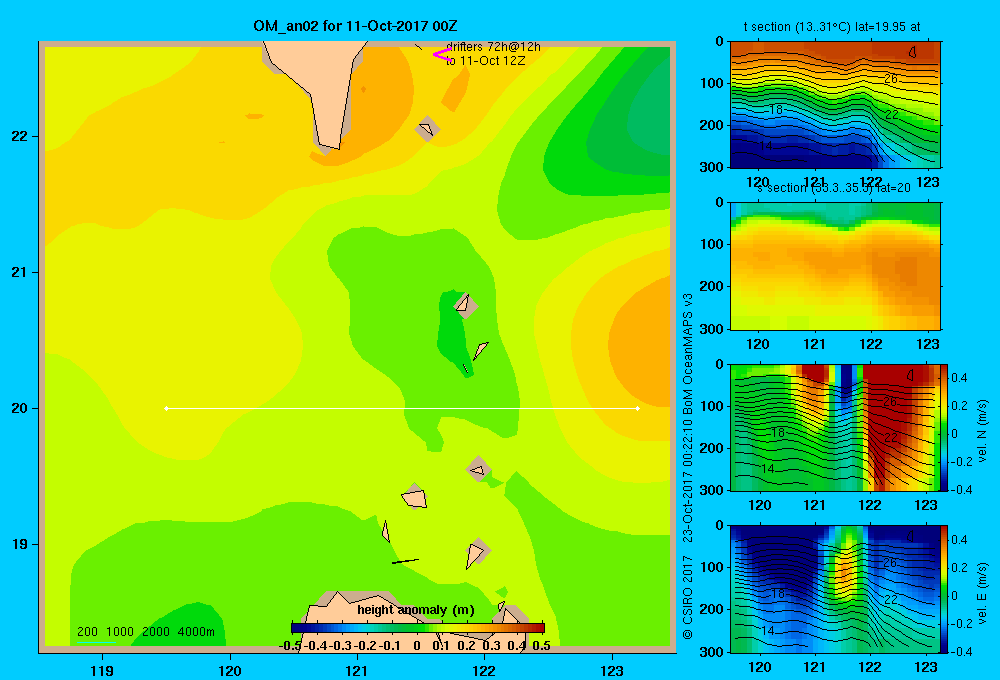Open the temperature section plot
1000x680 pixels.
pyautogui.click(x=835, y=105)
